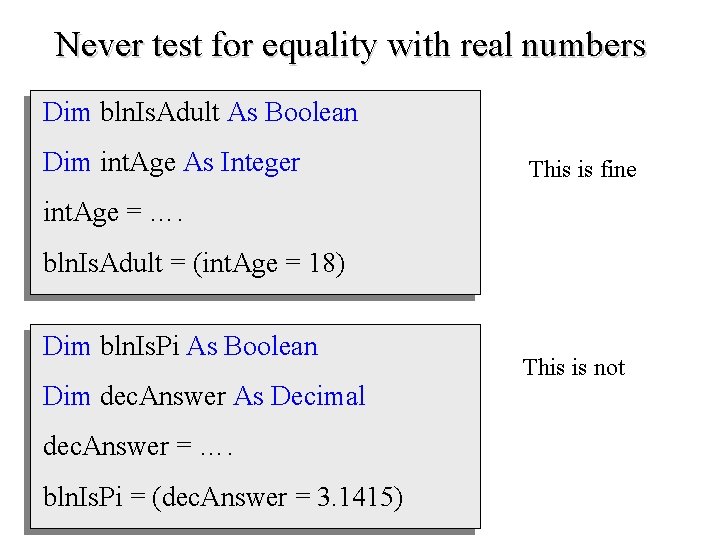Select the "This is not" label
Image resolution: width=720 pixels, height=540 pixels.
pos(574,367)
